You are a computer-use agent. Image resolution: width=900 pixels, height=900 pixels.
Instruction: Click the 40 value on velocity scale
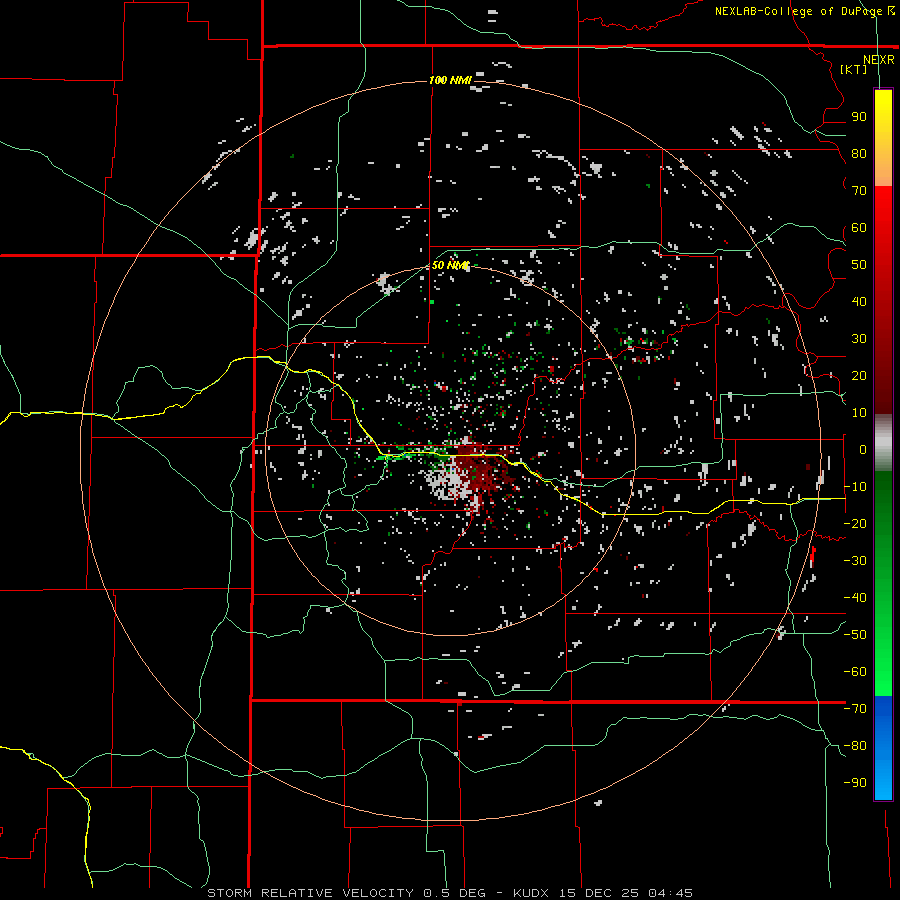859,302
